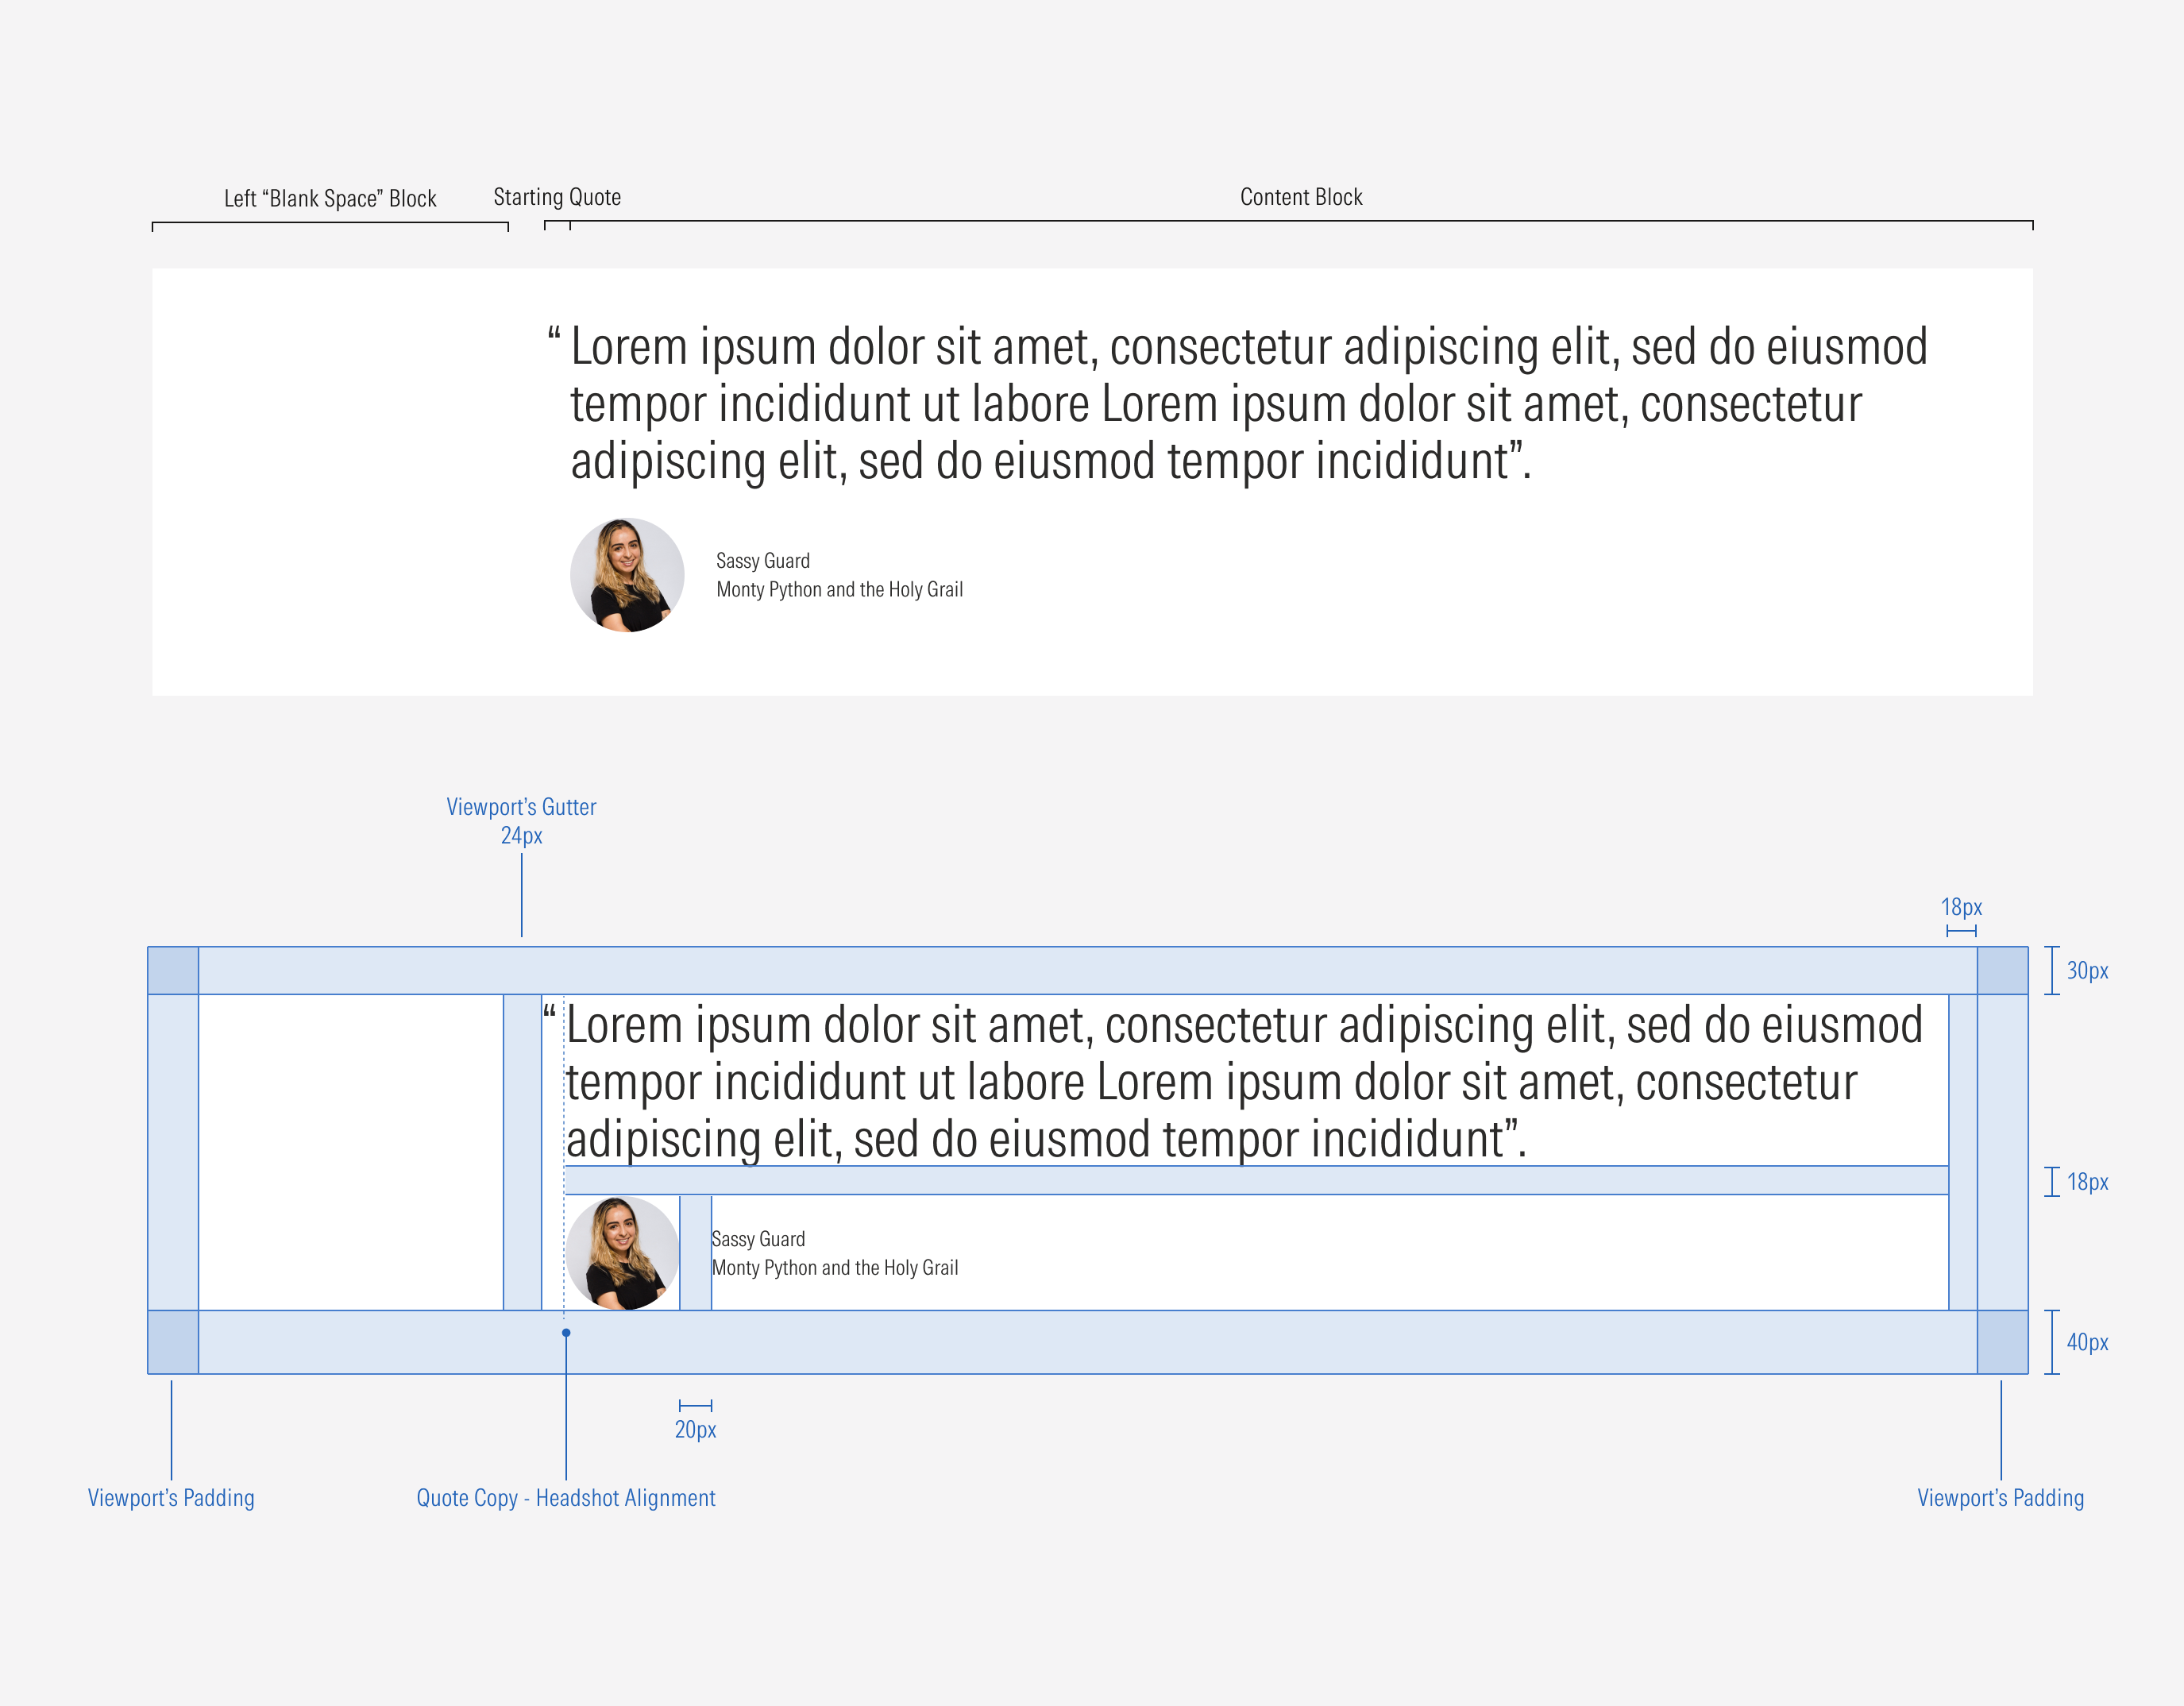Select the Content Block label
2184x1706 pixels.
coord(1301,197)
